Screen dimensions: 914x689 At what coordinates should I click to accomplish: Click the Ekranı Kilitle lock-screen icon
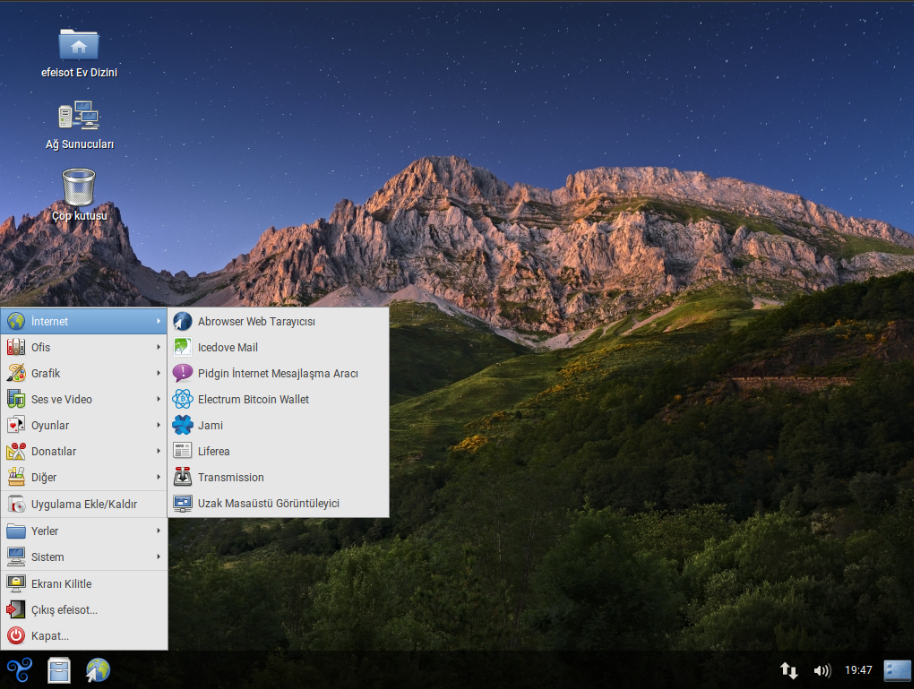(x=16, y=583)
